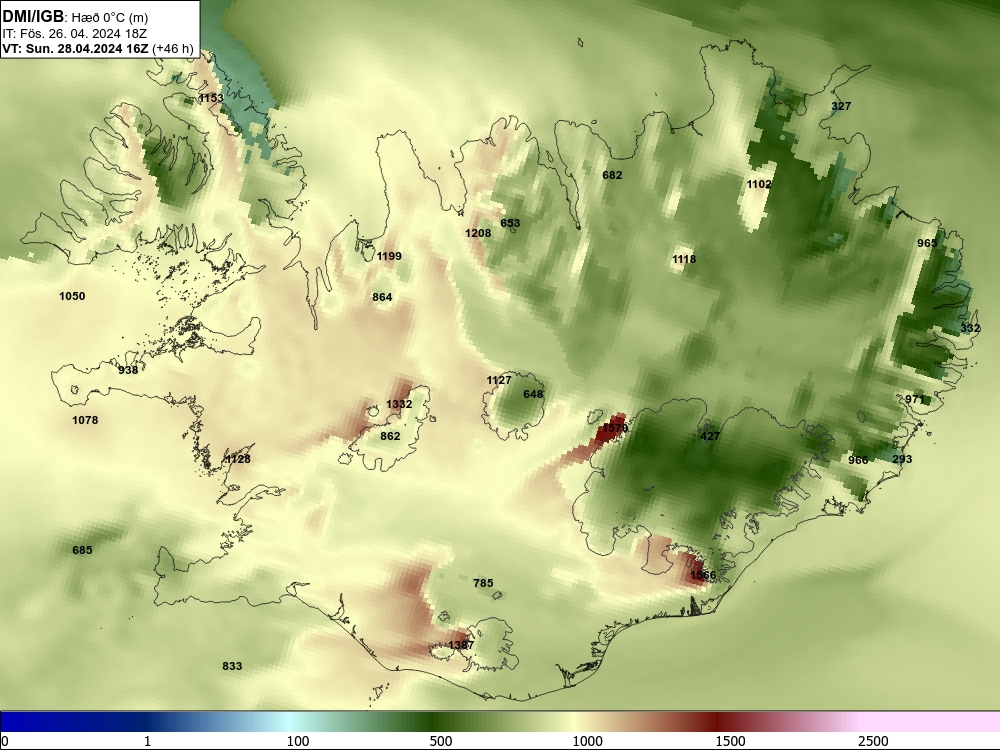Screen dimensions: 1000x750
Task: Select the 1199 height label
Action: tap(389, 256)
